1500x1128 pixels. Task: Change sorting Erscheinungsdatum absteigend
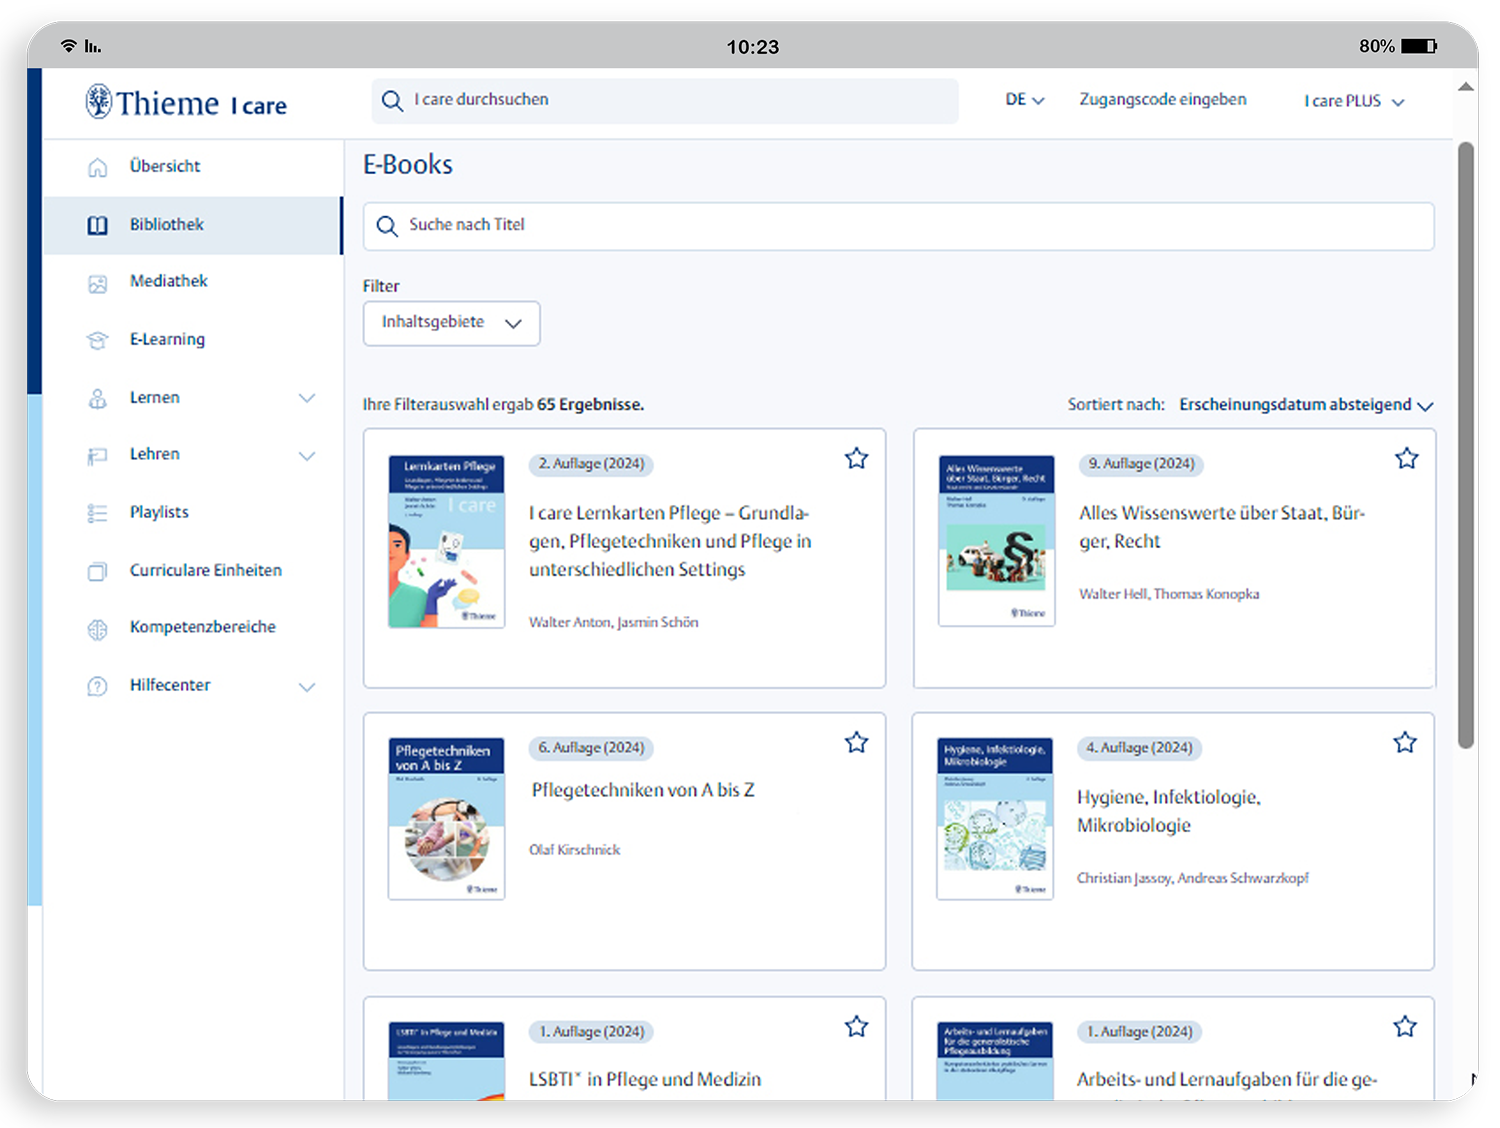[1306, 405]
